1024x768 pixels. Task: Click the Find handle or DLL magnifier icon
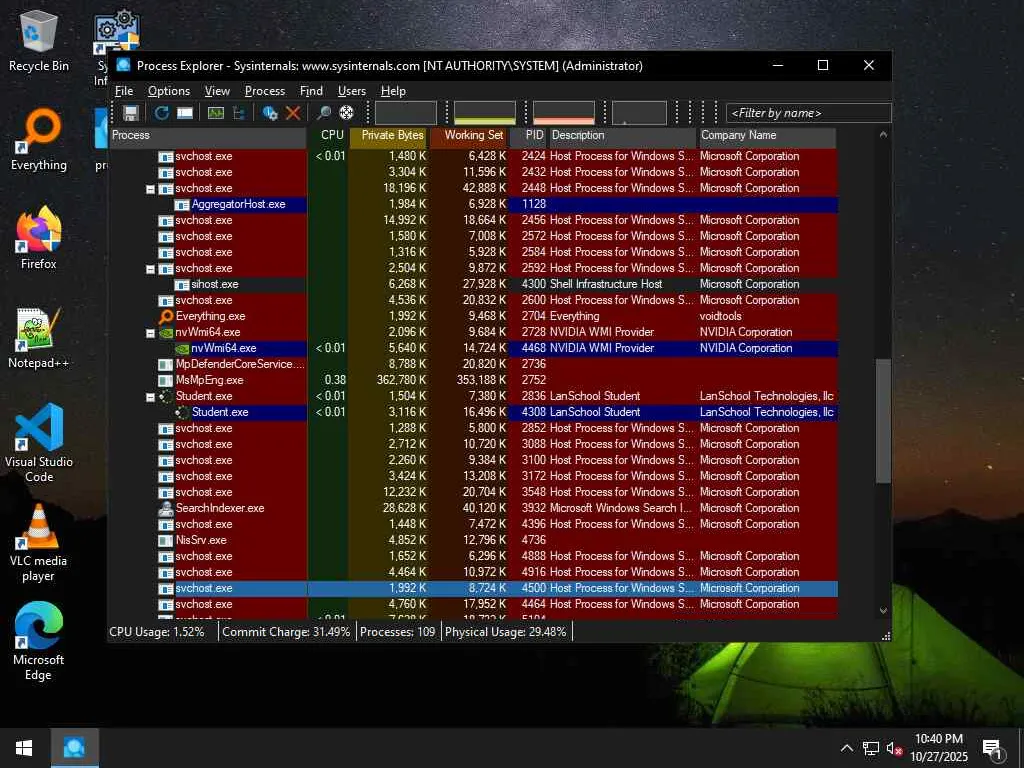tap(323, 113)
